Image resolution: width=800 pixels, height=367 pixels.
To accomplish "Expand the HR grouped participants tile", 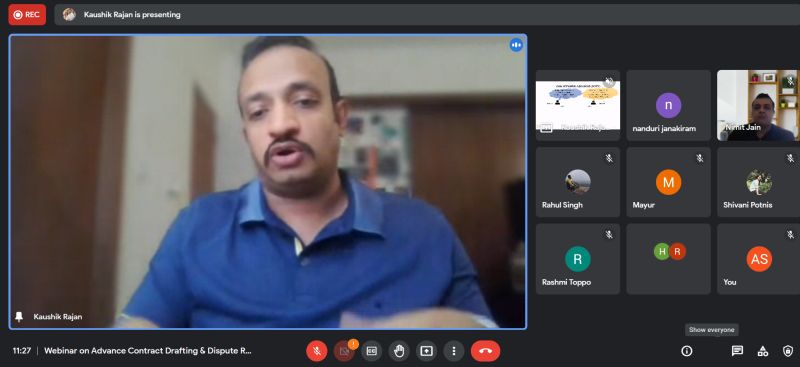I will pos(668,259).
